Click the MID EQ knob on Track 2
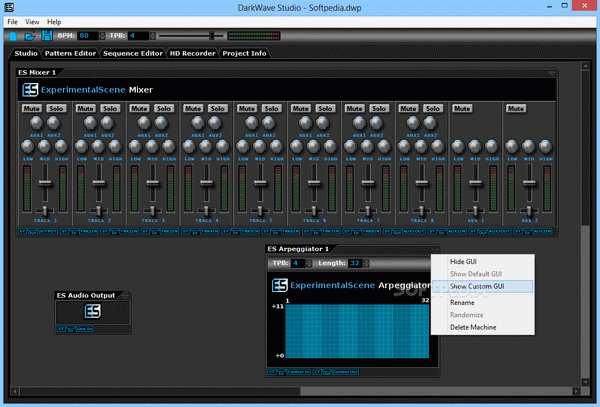This screenshot has width=600, height=407. click(x=98, y=146)
